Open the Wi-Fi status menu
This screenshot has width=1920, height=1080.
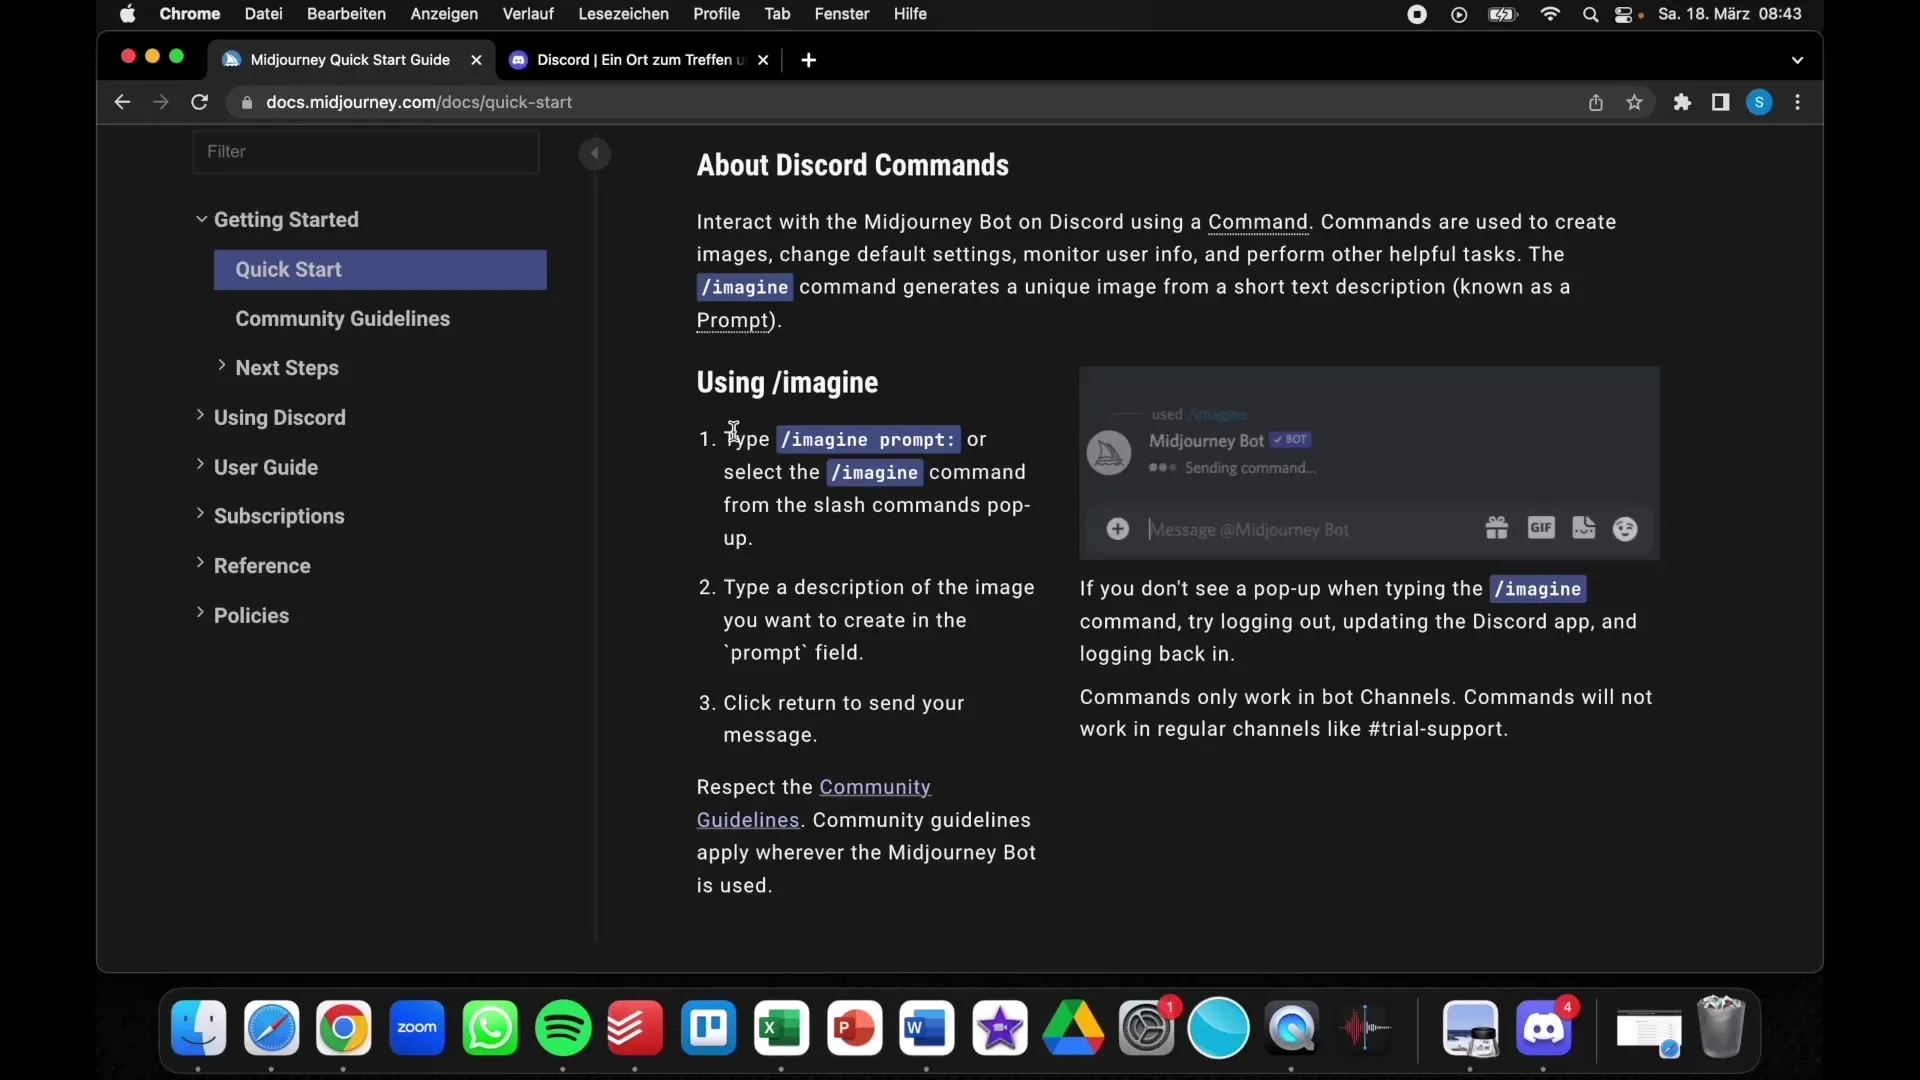1550,14
